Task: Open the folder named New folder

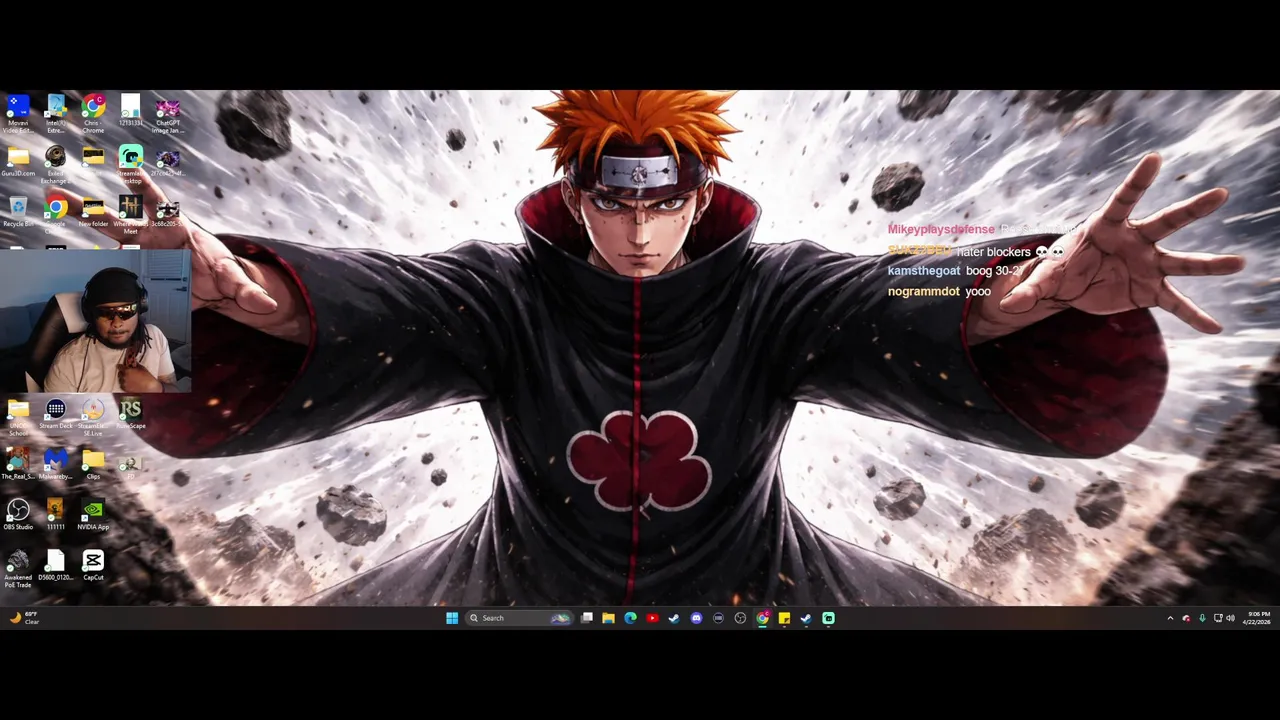Action: pos(93,211)
